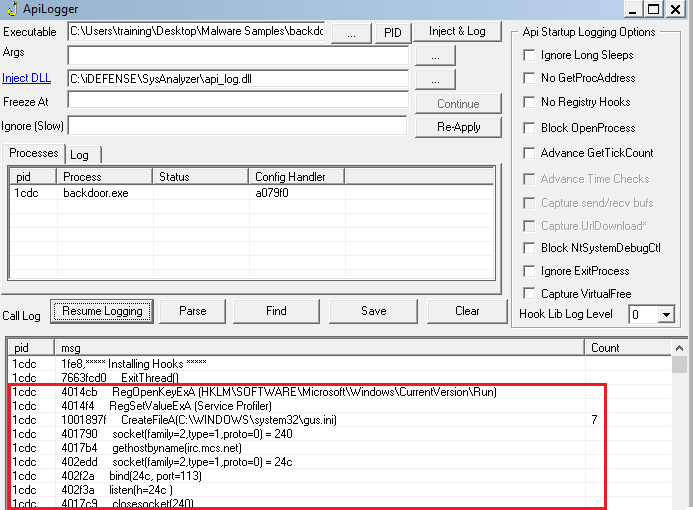Save the call log
This screenshot has height=510, width=693.
click(373, 311)
